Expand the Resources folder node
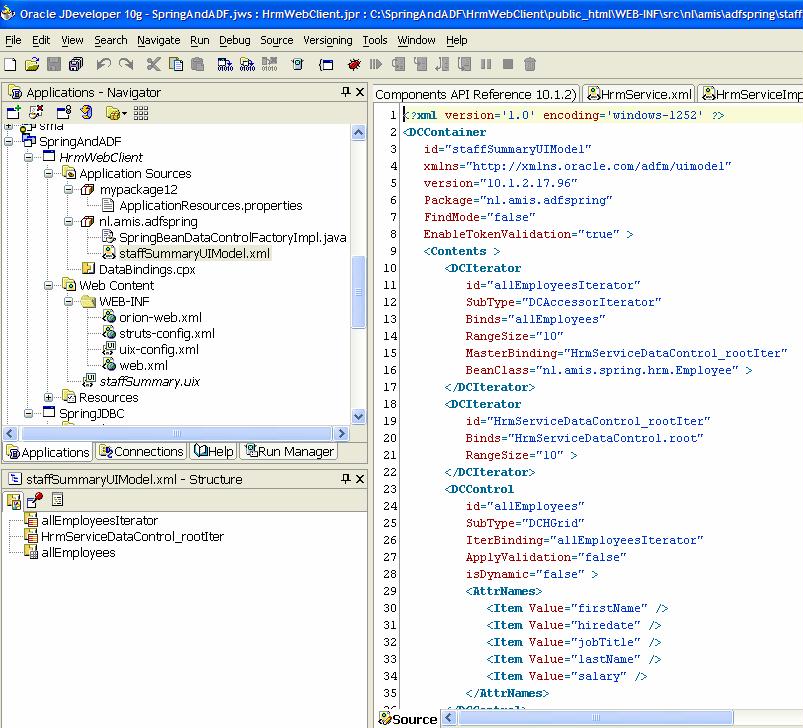Viewport: 803px width, 728px height. tap(50, 397)
